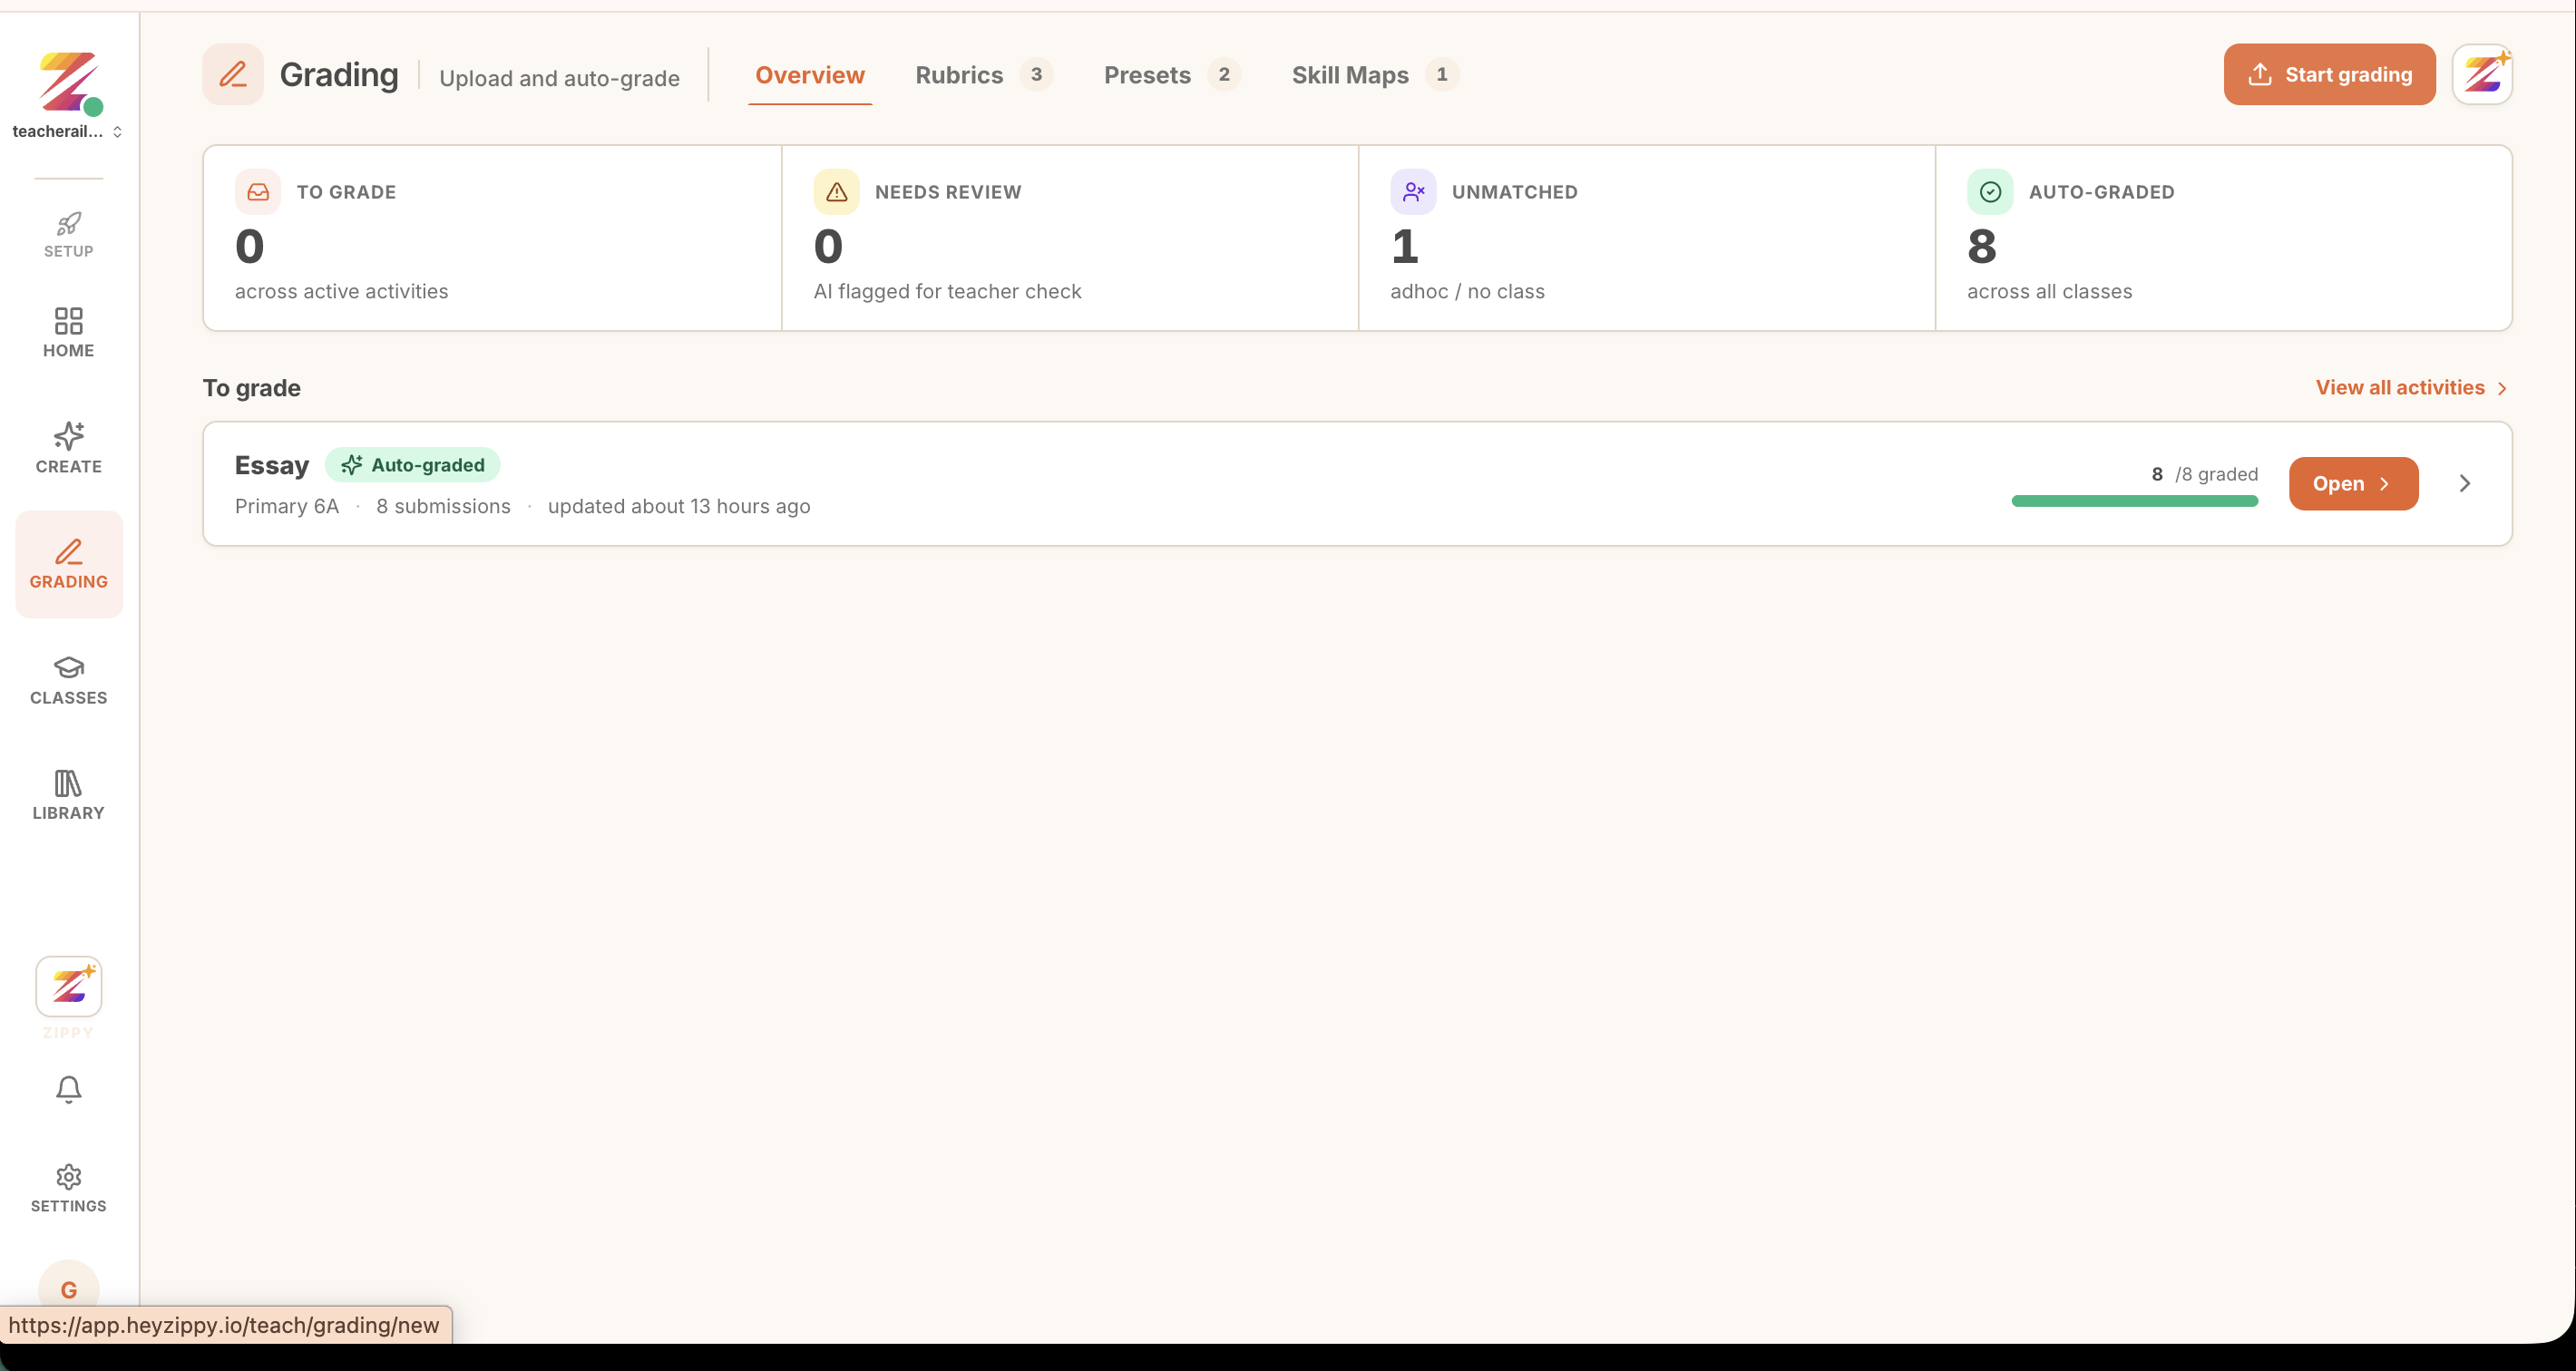
Task: Follow the View all activities link
Action: coord(2411,388)
